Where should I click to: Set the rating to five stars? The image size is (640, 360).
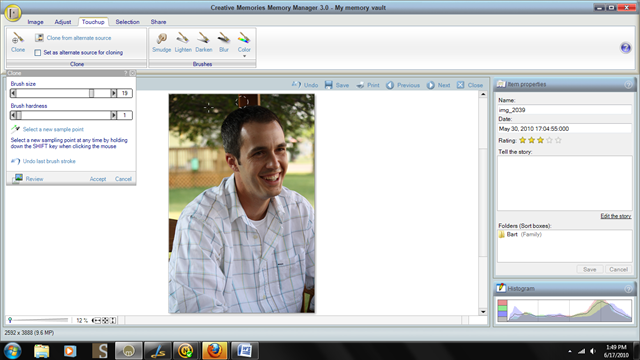click(x=558, y=140)
